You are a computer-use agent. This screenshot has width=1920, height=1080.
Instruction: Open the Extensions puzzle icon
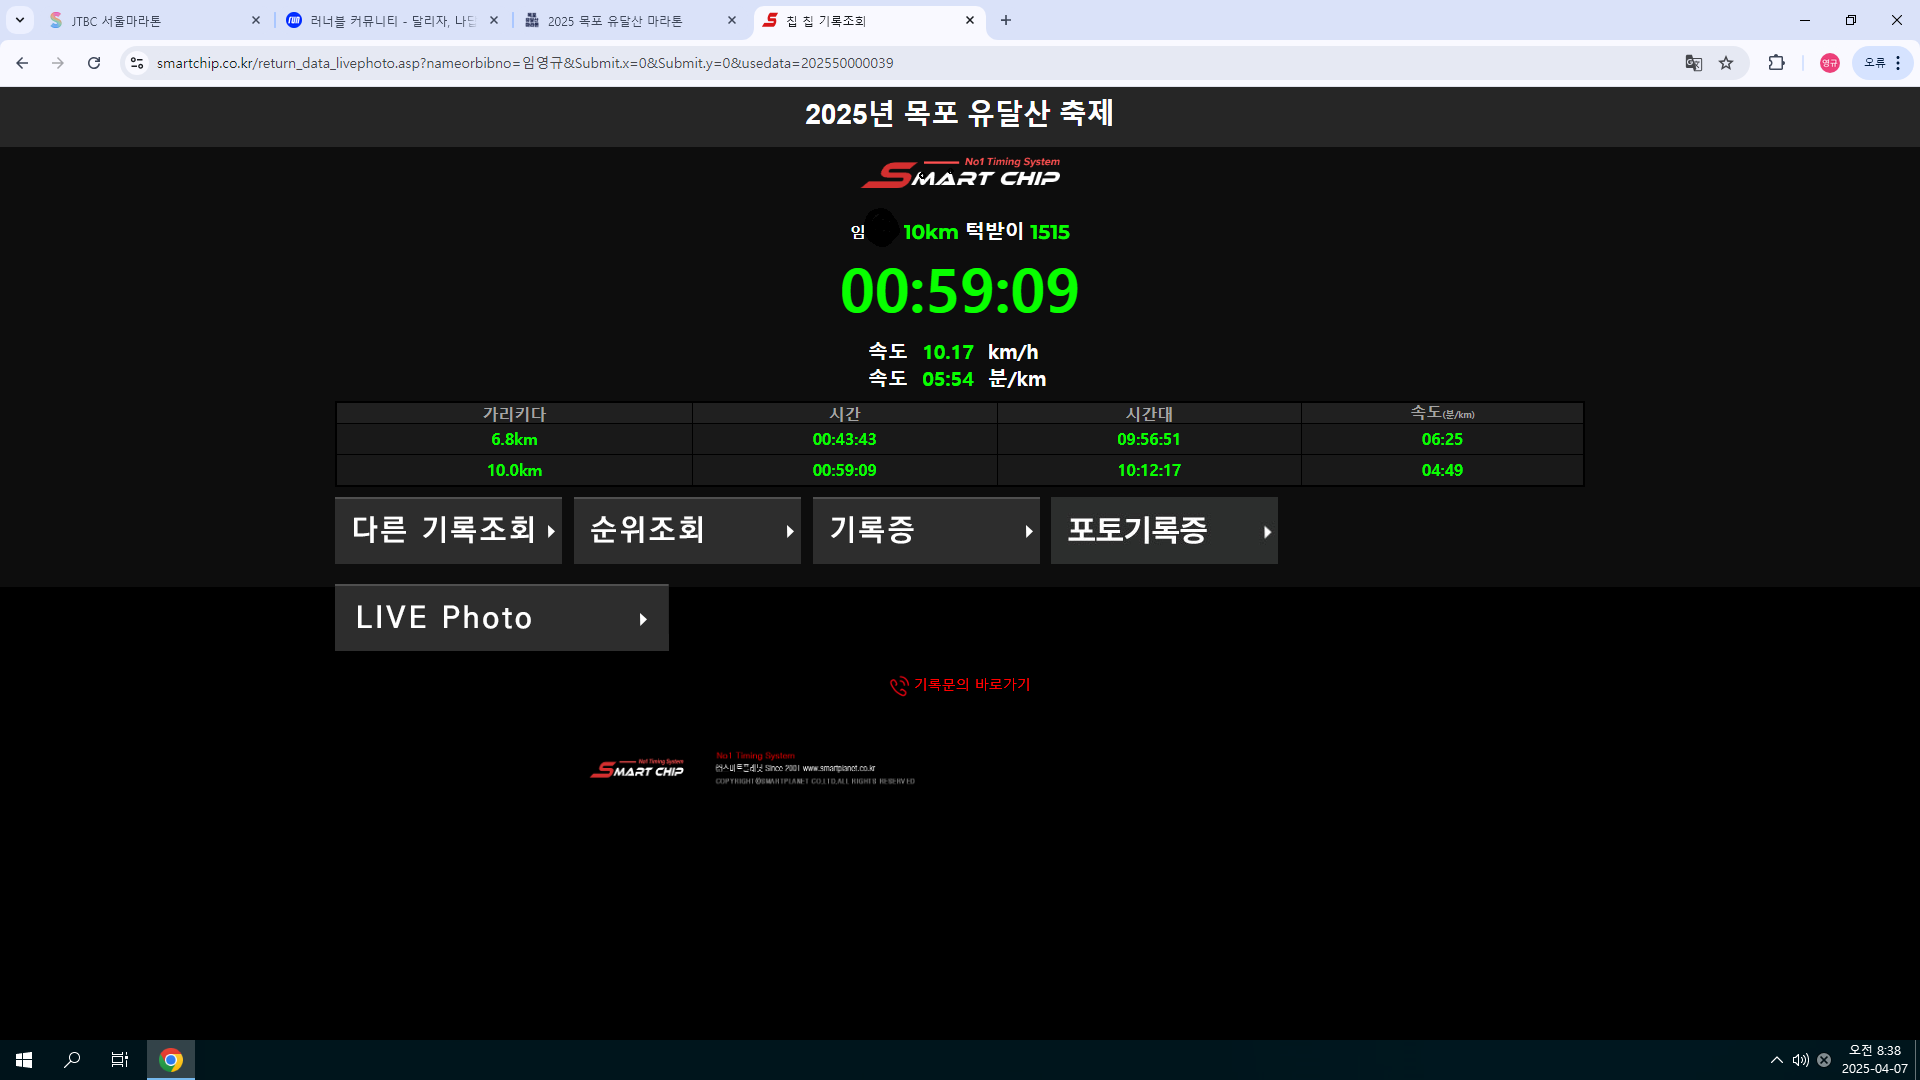(1776, 63)
